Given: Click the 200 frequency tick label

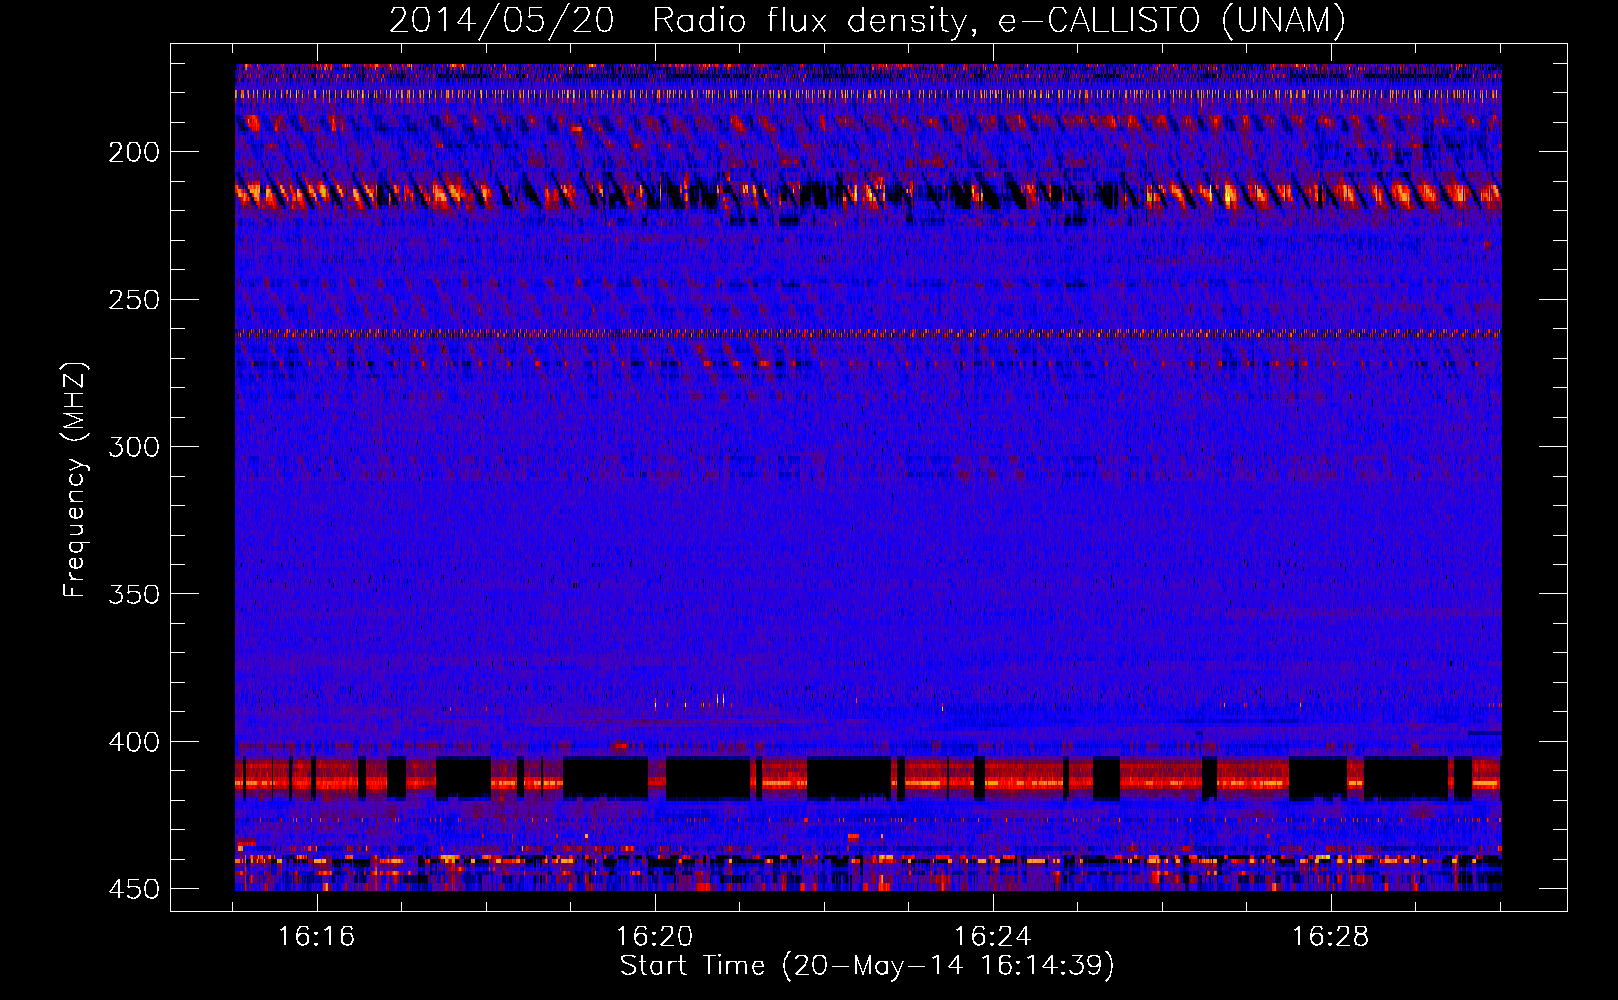Looking at the screenshot, I should (x=134, y=152).
